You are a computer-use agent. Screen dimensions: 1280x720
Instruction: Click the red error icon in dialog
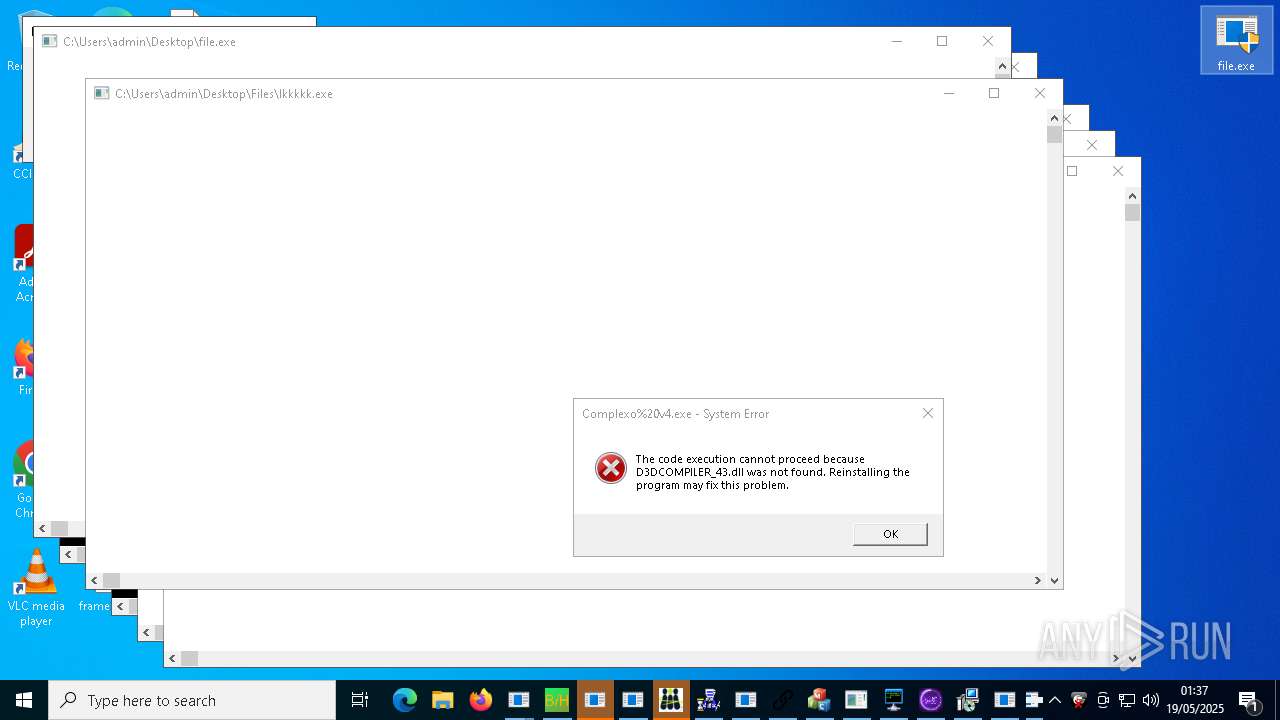click(611, 468)
